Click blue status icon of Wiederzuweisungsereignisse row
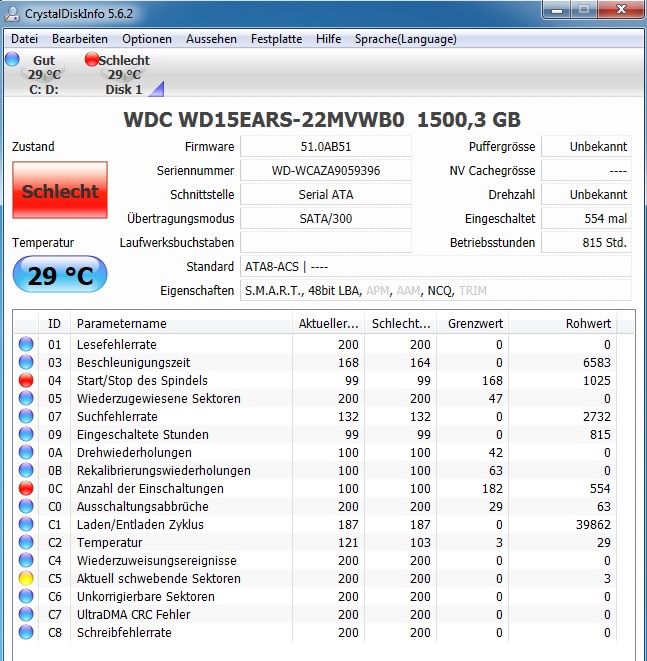 [x=26, y=561]
